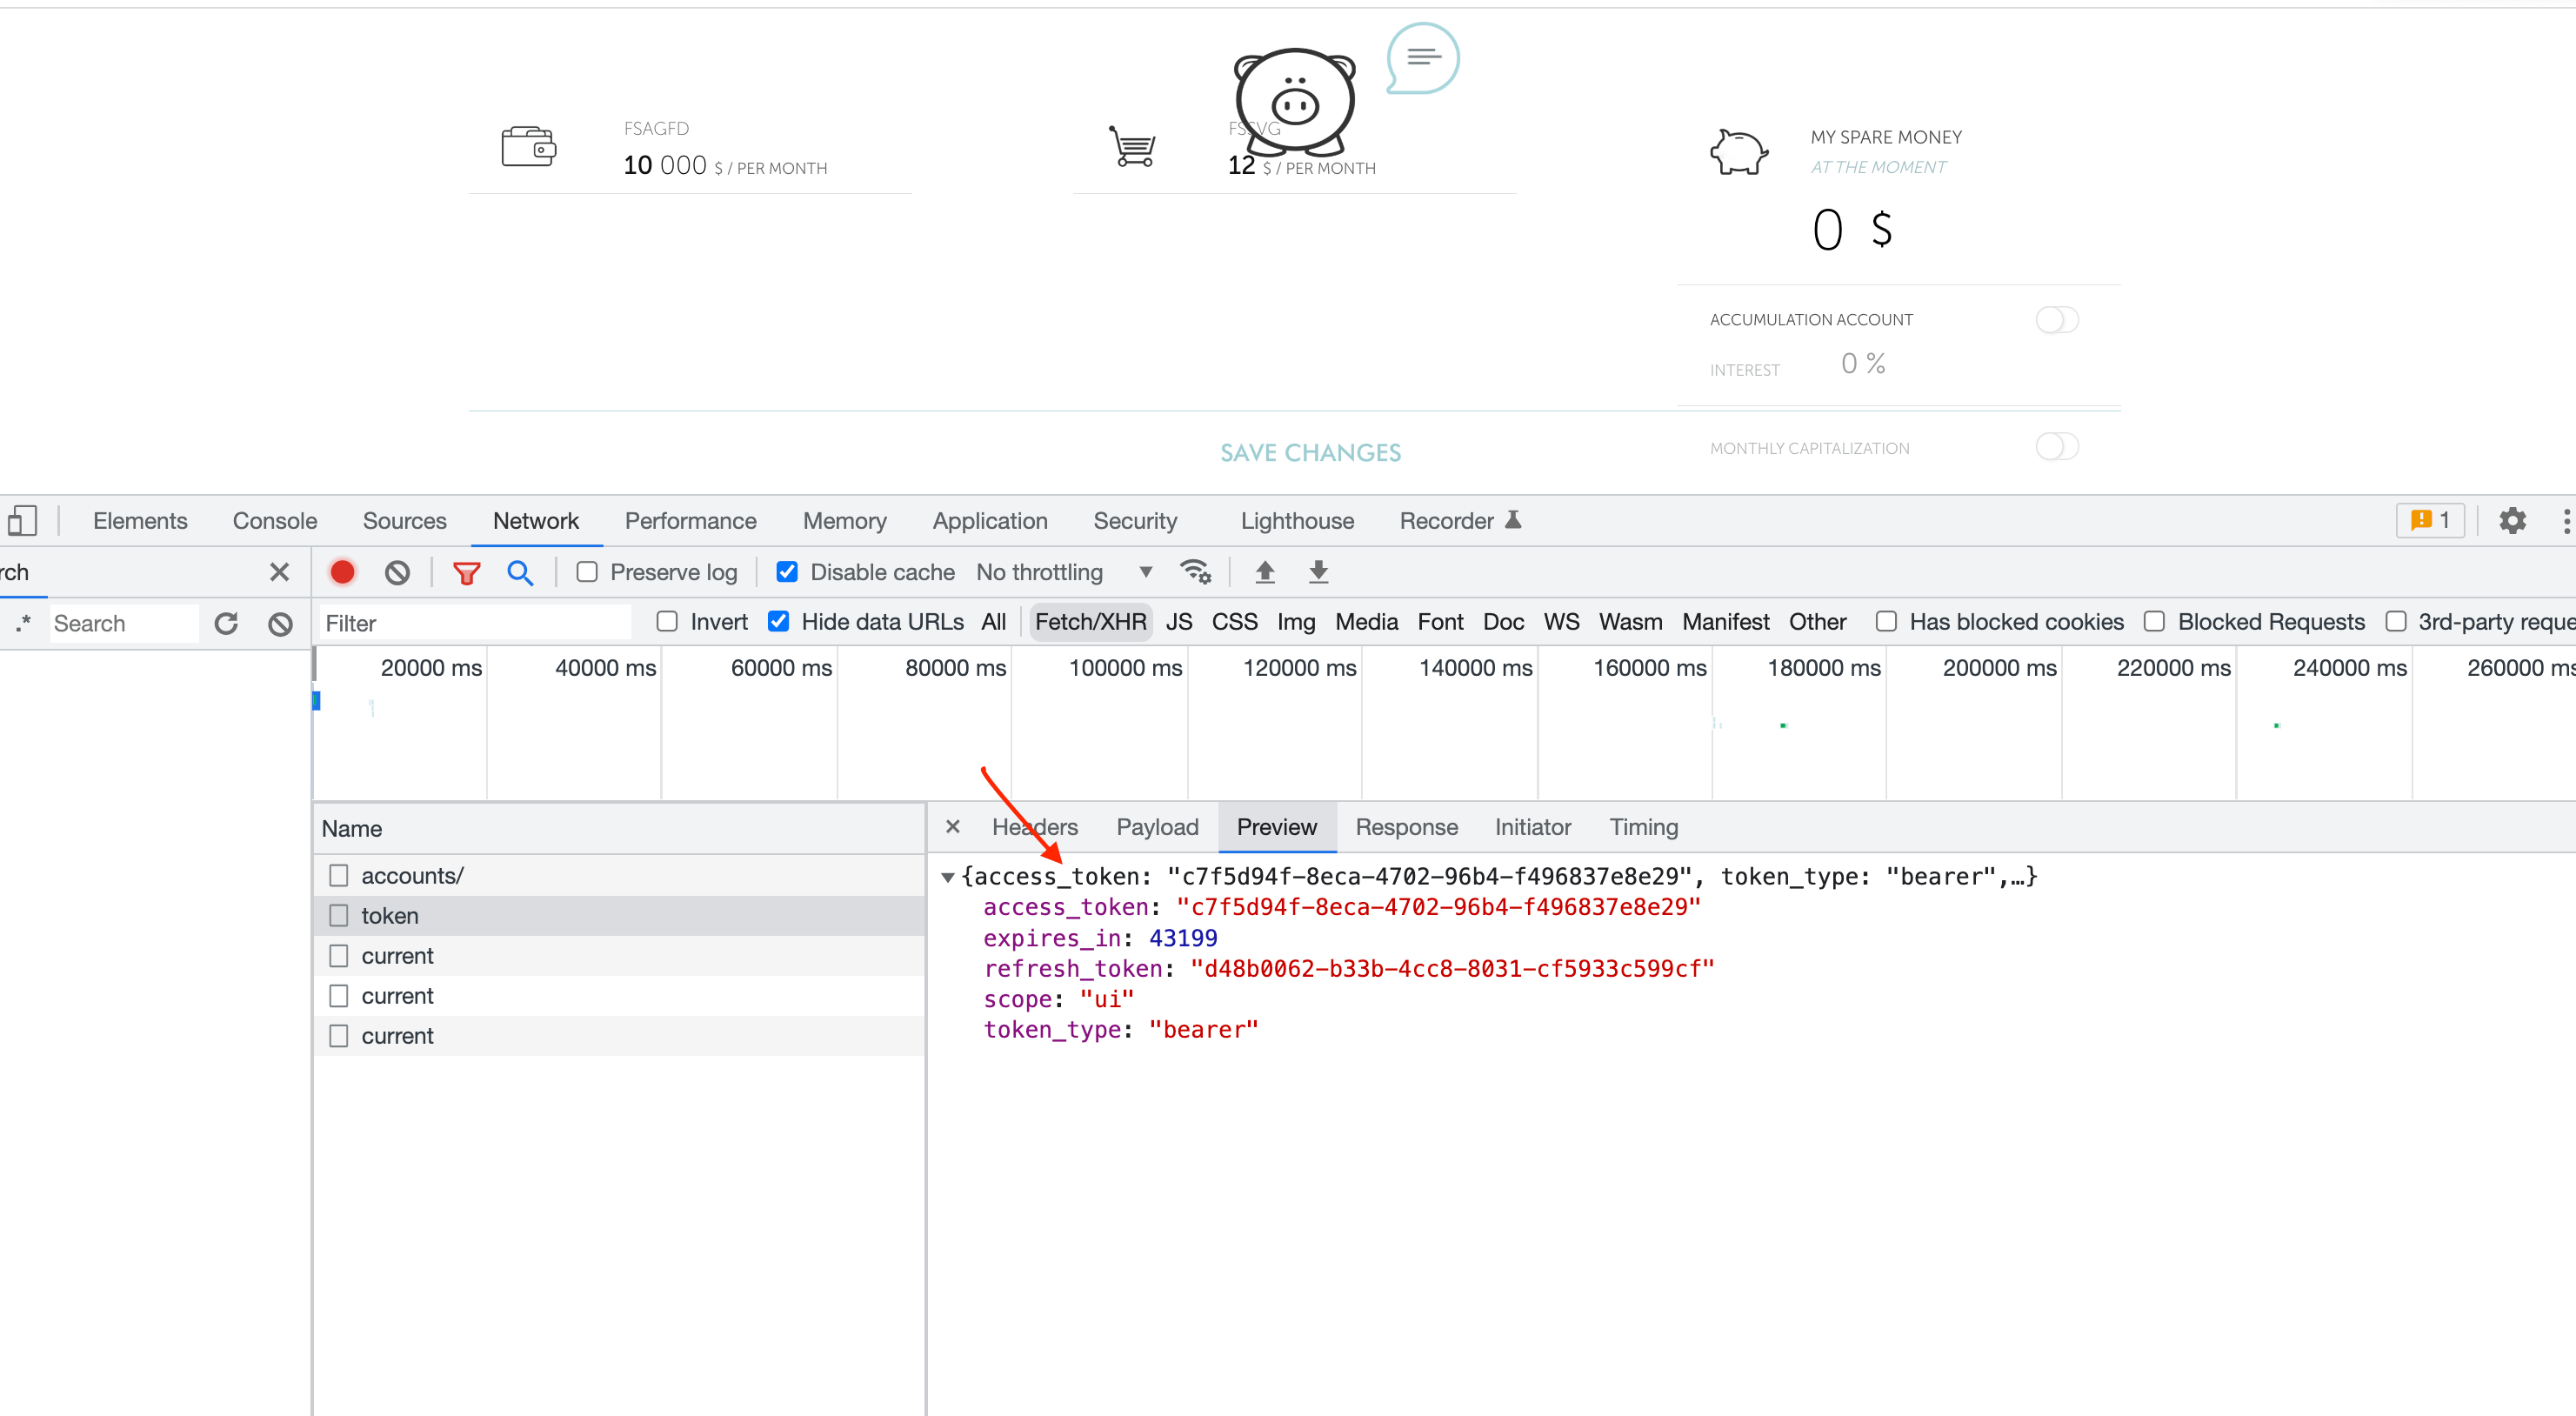Click the Performance tab
The image size is (2576, 1416).
pos(690,521)
